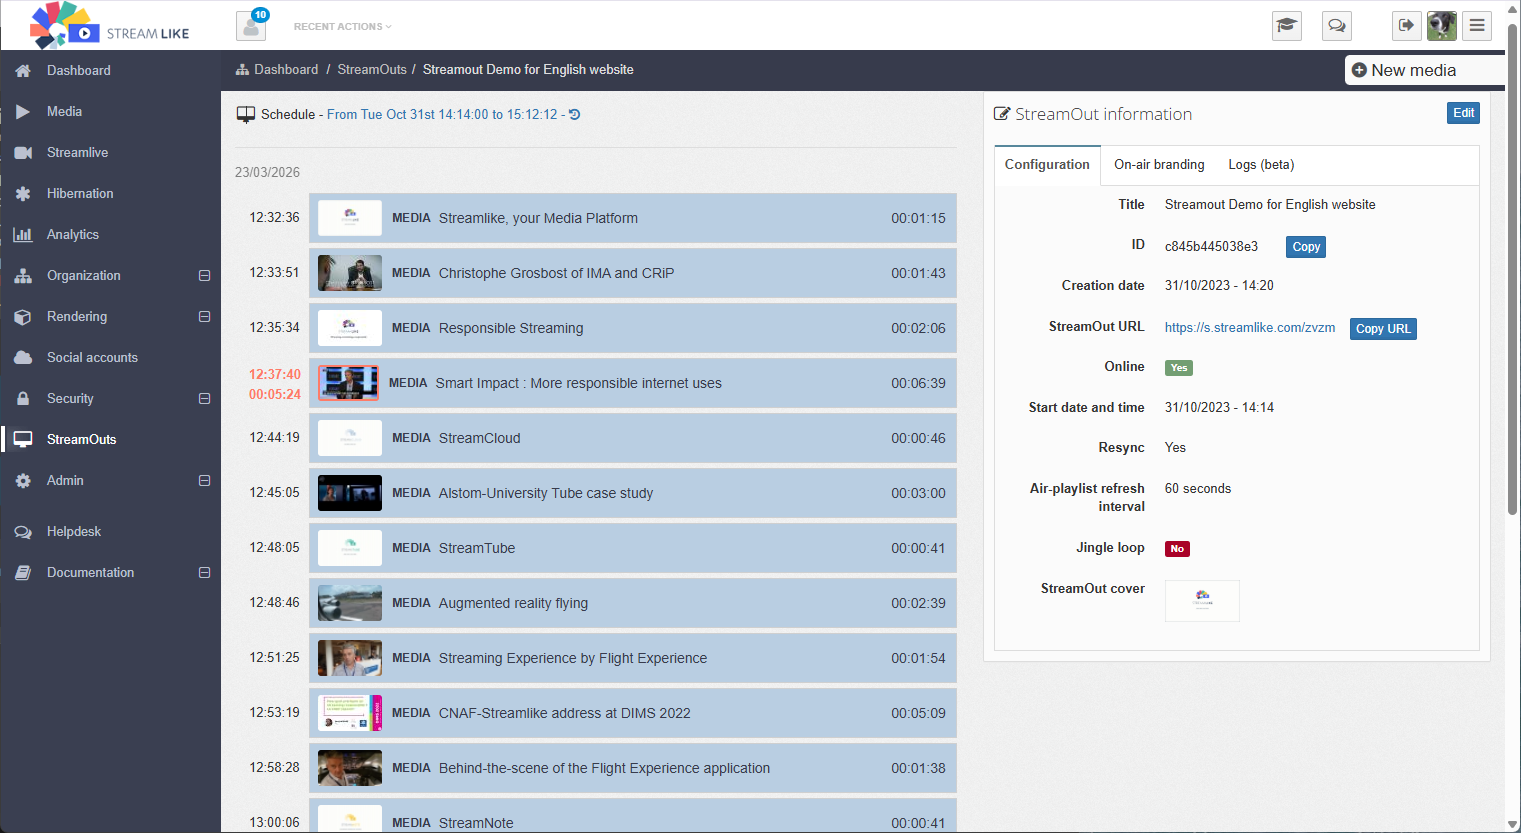Click the logout arrow icon

coord(1406,25)
